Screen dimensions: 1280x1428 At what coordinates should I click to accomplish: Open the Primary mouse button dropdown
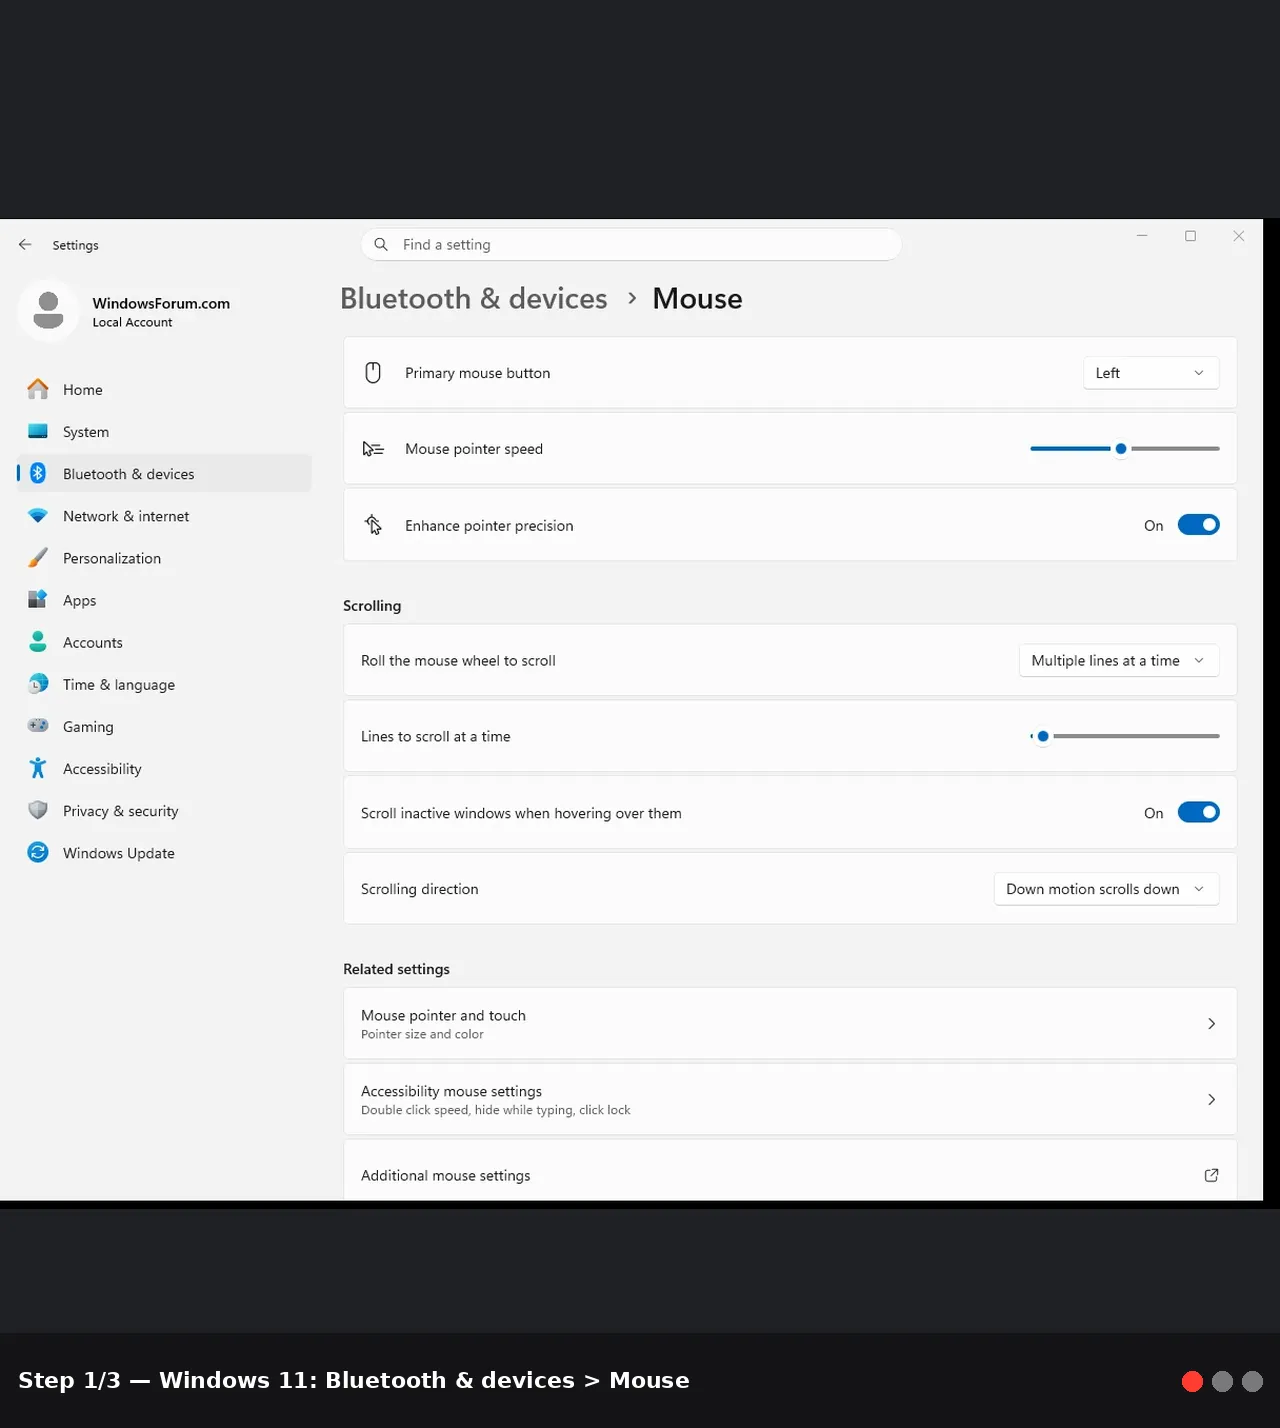pos(1151,373)
